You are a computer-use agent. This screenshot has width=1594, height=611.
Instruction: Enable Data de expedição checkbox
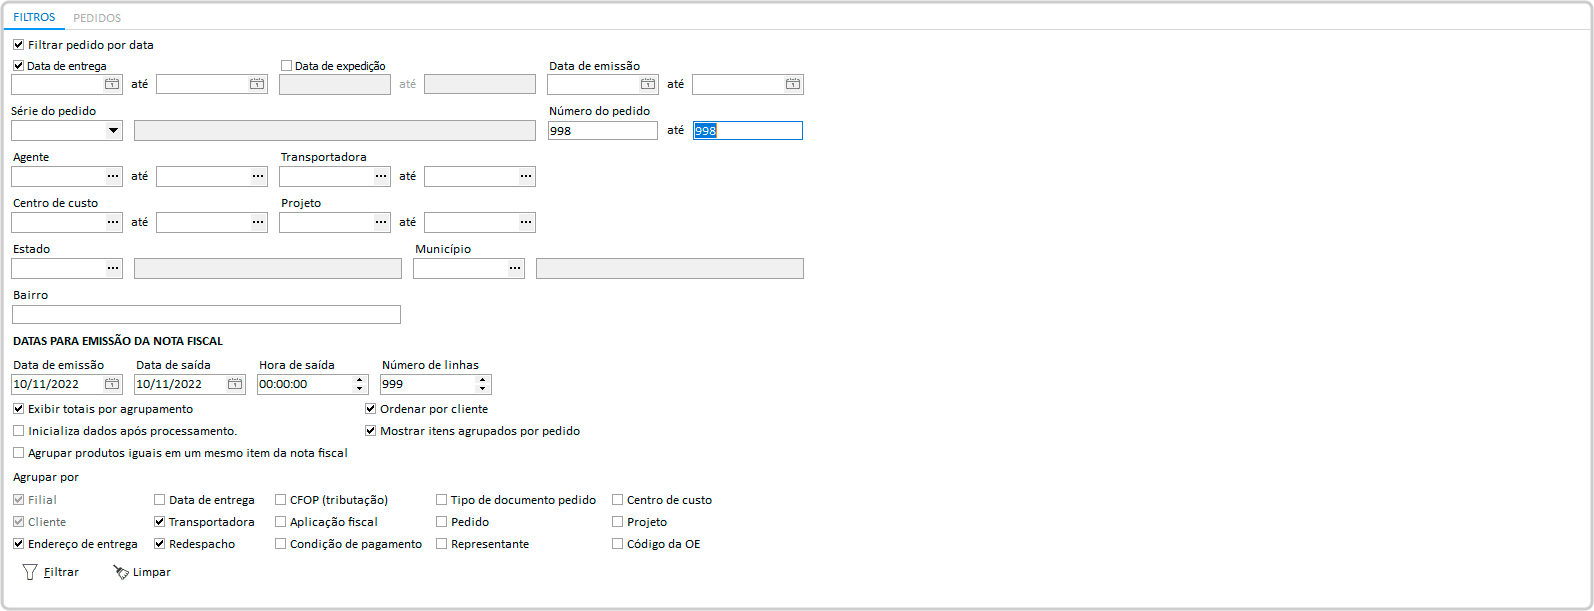(287, 66)
